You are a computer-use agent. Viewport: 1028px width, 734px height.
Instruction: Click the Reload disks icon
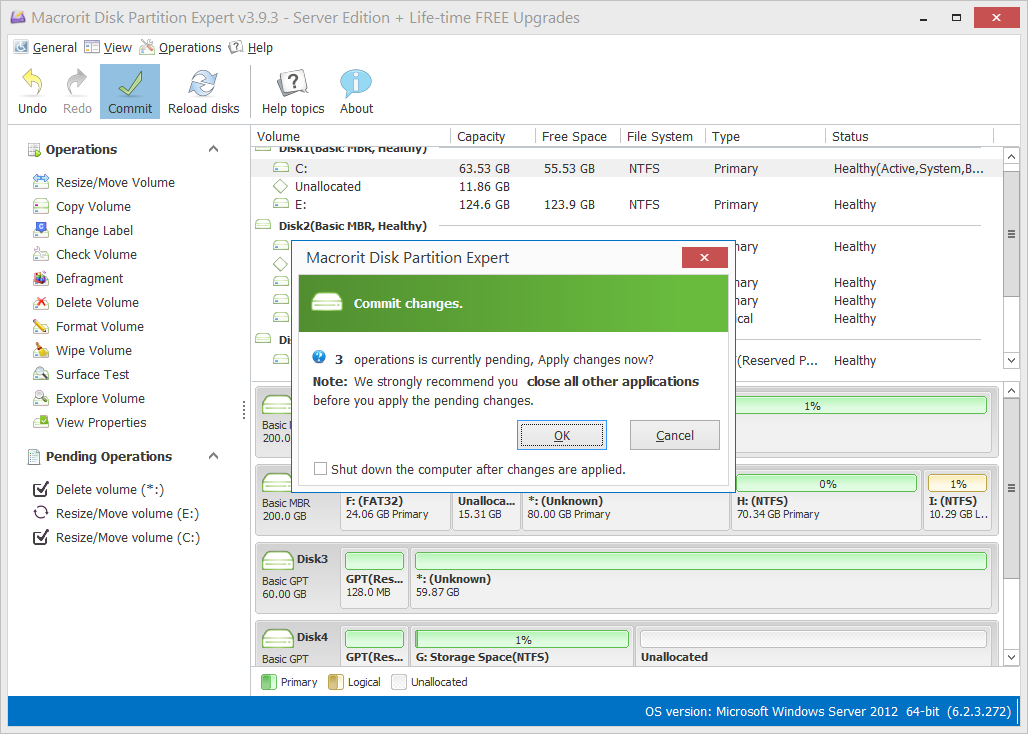[x=203, y=84]
